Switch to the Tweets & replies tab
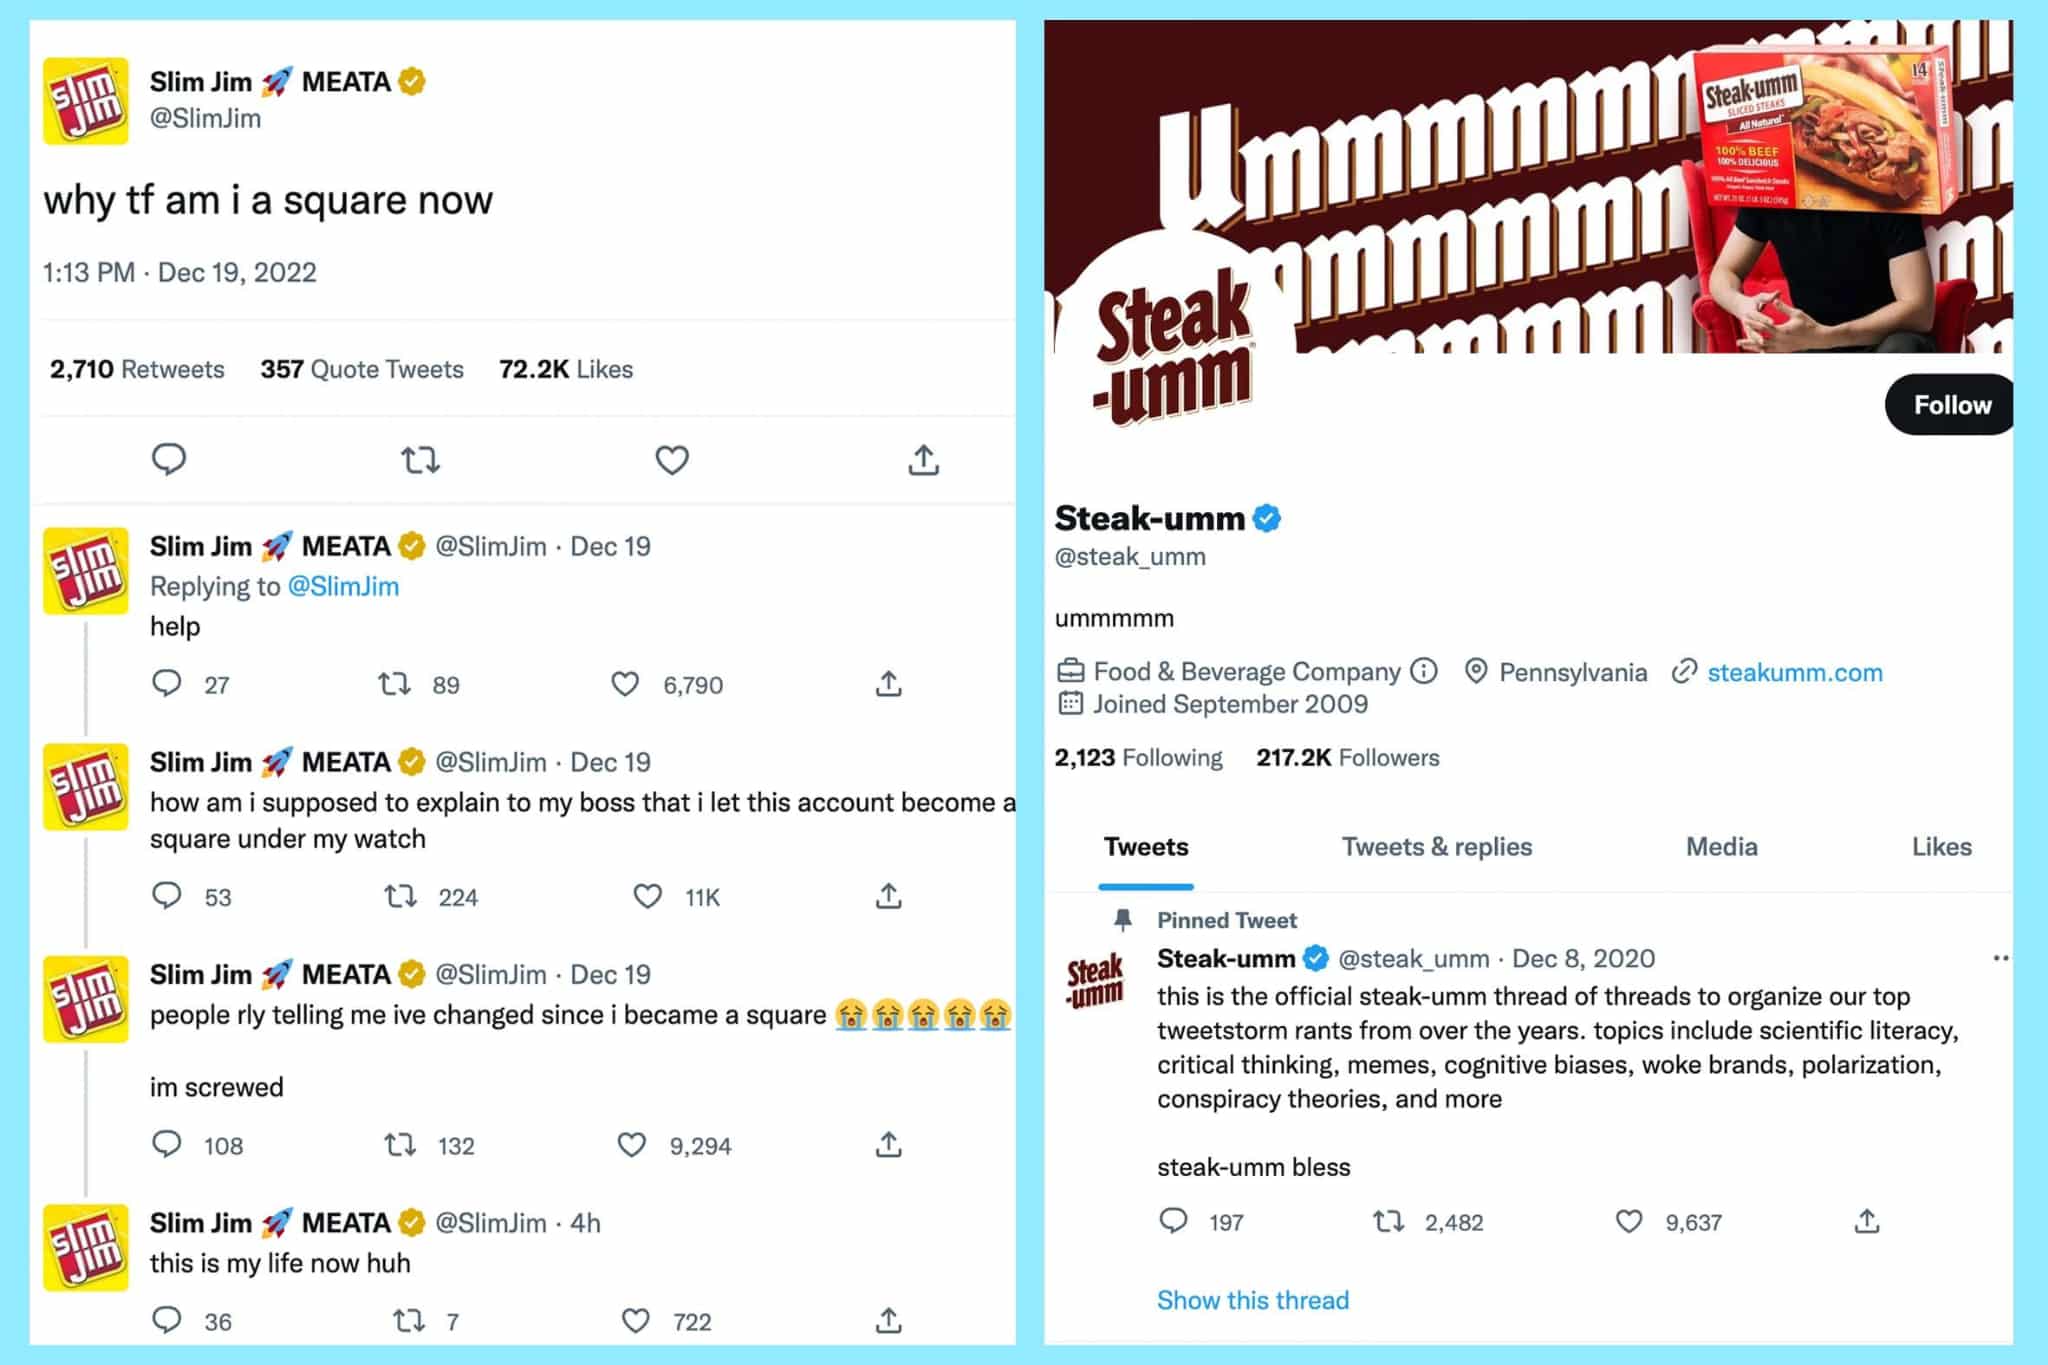This screenshot has width=2048, height=1365. pos(1437,847)
